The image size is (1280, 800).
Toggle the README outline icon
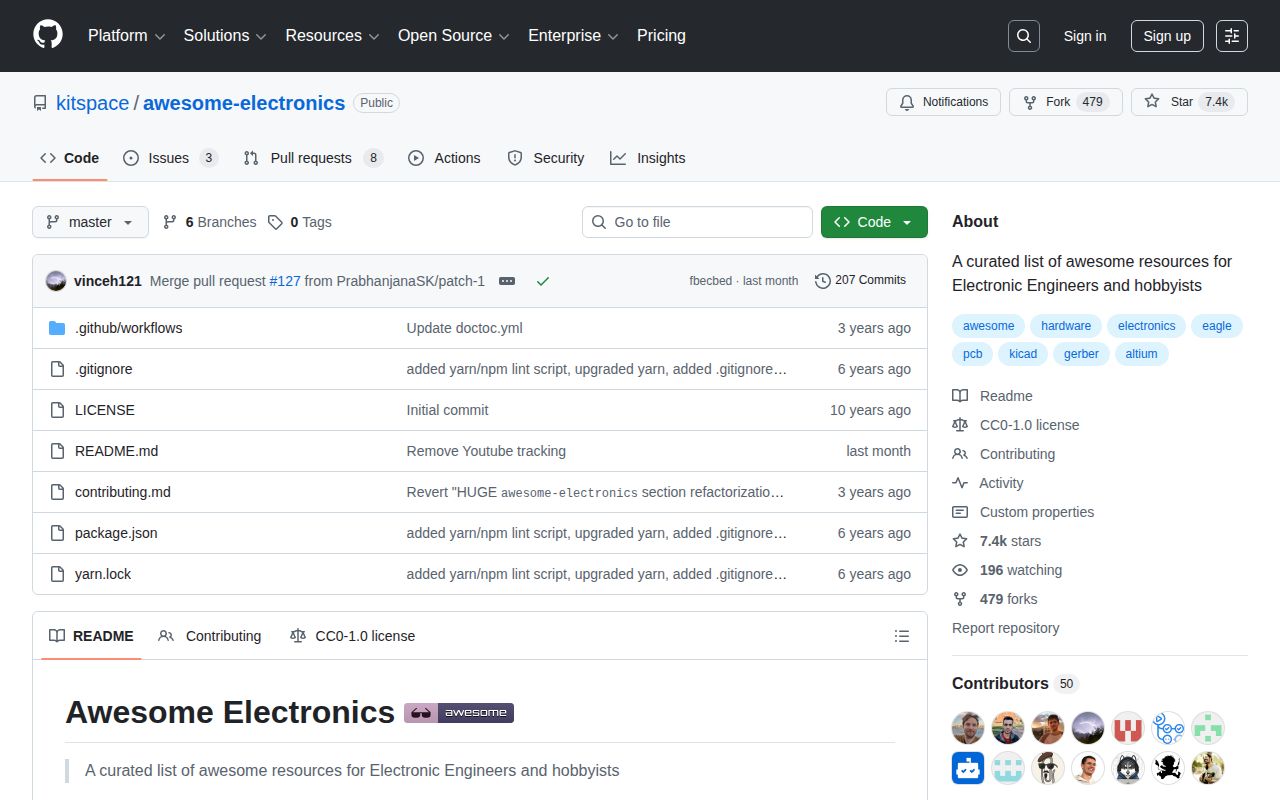901,636
